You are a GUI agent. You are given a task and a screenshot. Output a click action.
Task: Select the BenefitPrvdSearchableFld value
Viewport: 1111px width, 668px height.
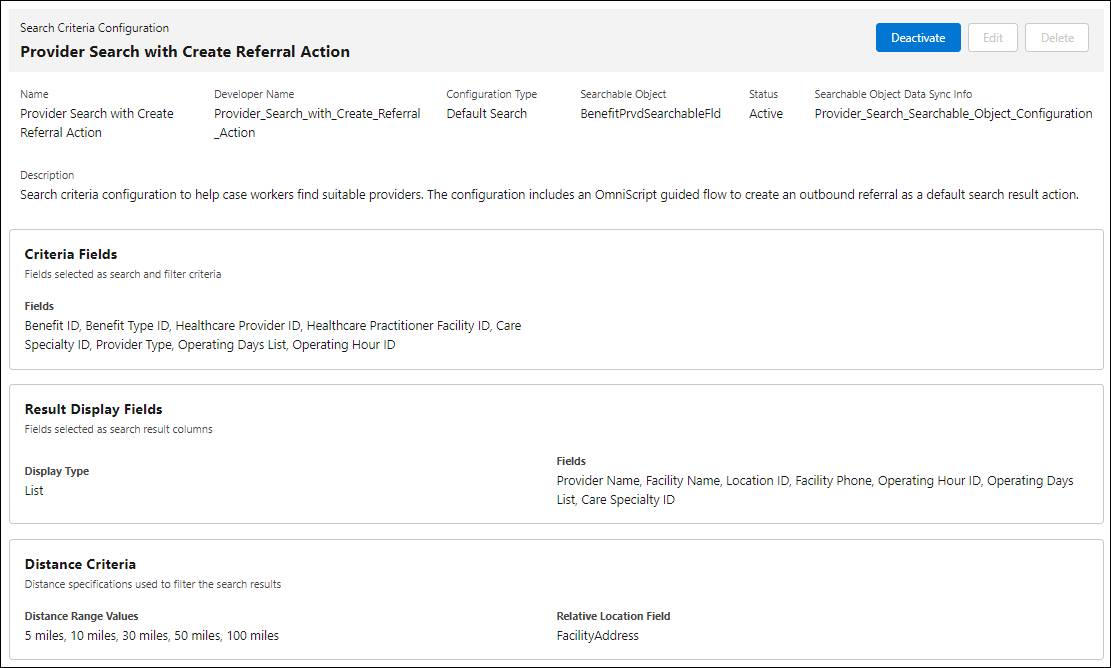[650, 114]
